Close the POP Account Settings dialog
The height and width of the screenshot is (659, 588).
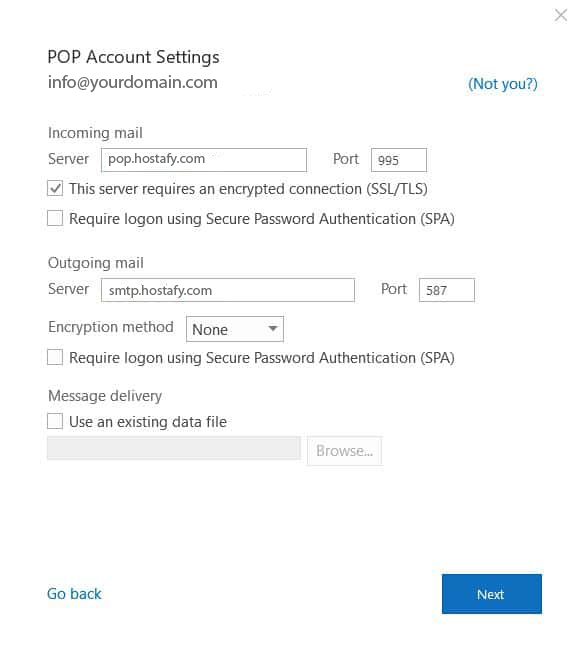(x=560, y=16)
